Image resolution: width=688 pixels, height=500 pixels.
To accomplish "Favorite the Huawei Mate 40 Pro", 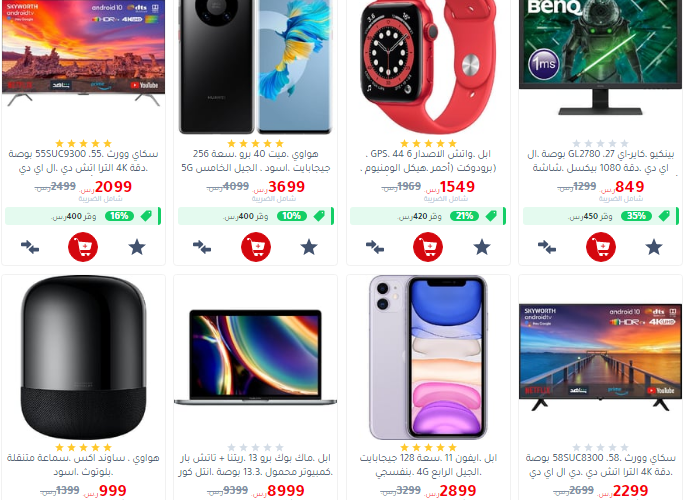I will 309,247.
